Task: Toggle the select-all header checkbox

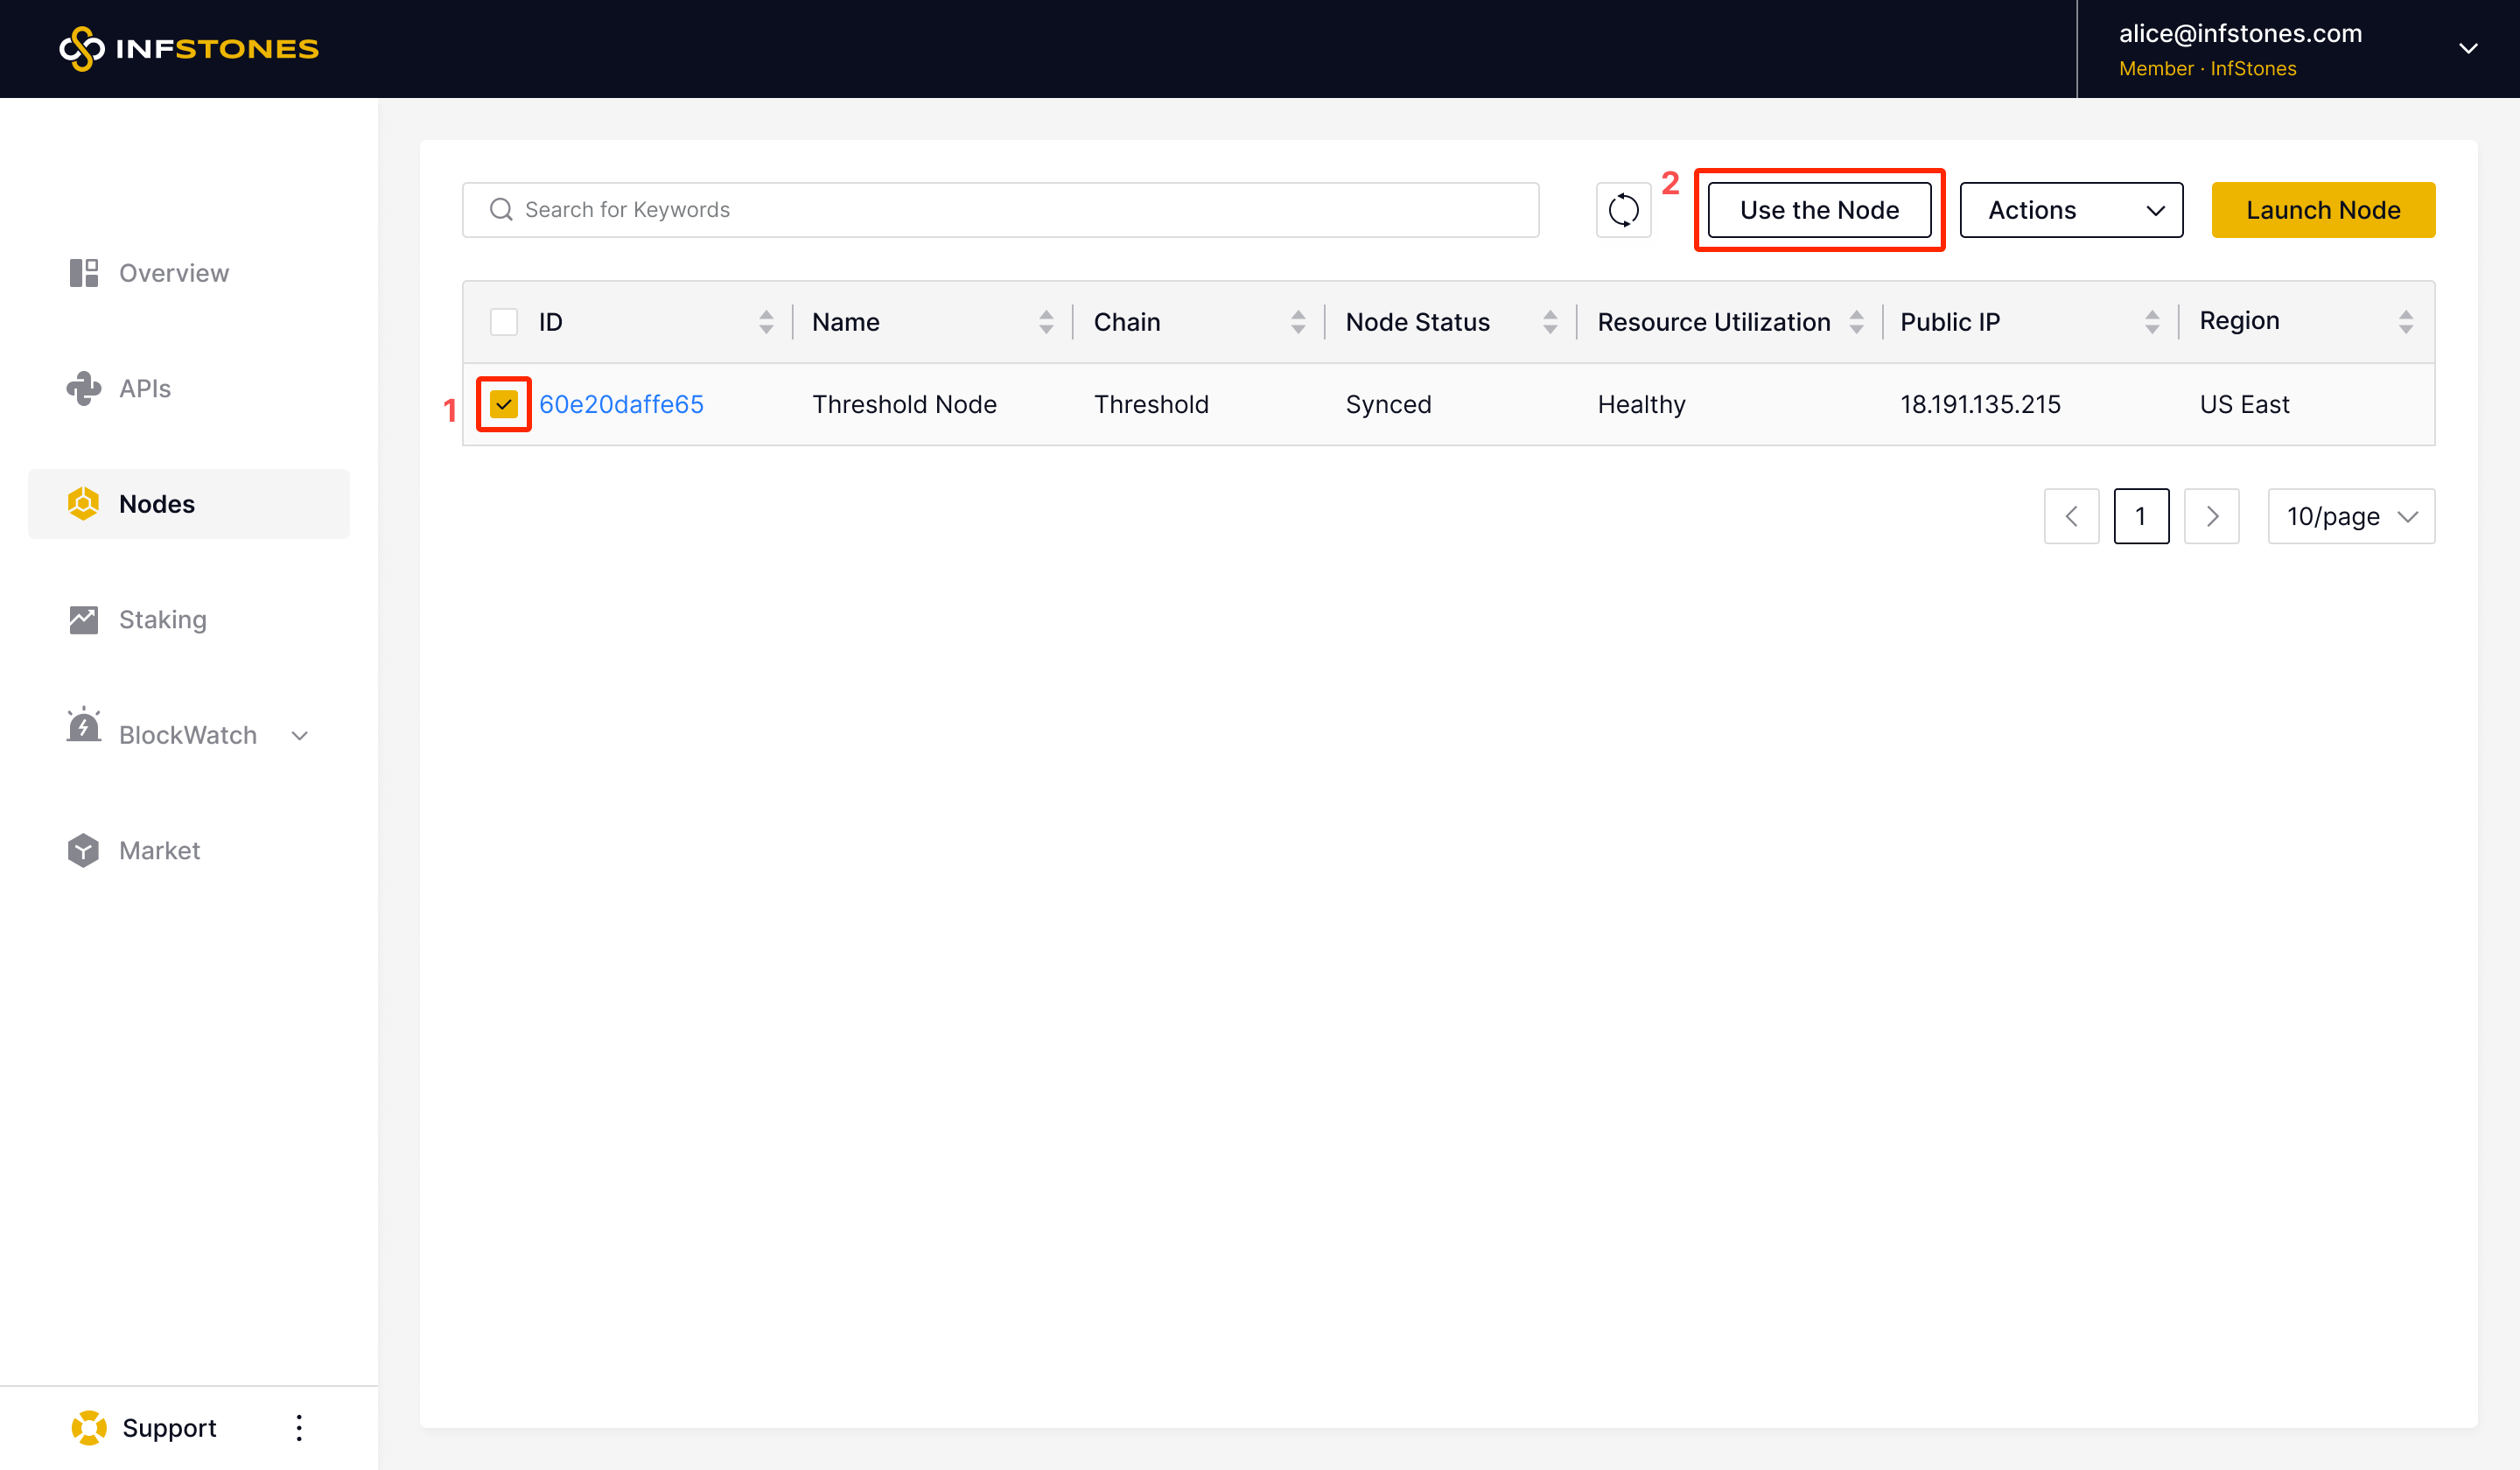Action: (x=504, y=322)
